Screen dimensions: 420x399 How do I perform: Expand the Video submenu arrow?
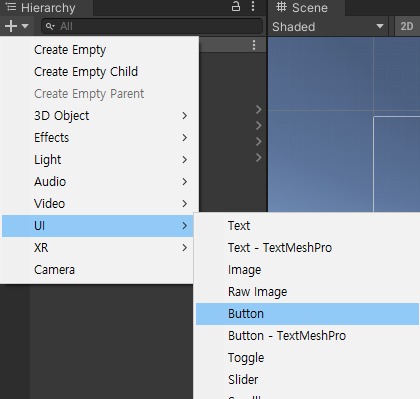[185, 204]
